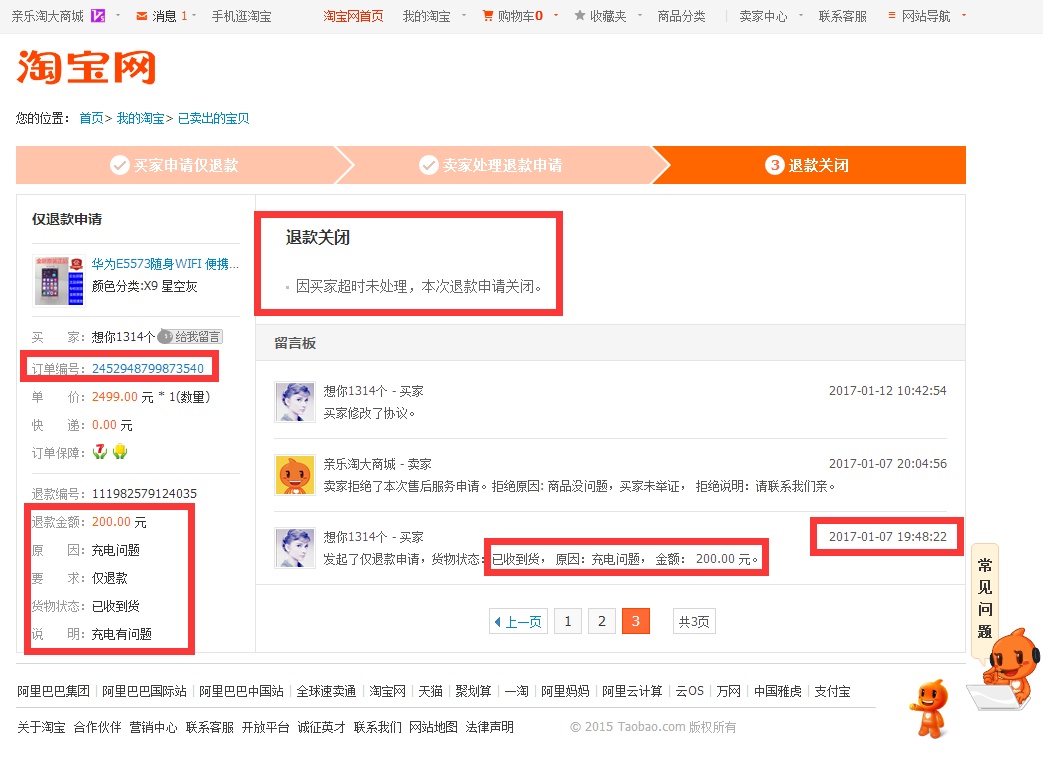1043x759 pixels.
Task: Open footer link 中国雅虎
Action: 778,691
